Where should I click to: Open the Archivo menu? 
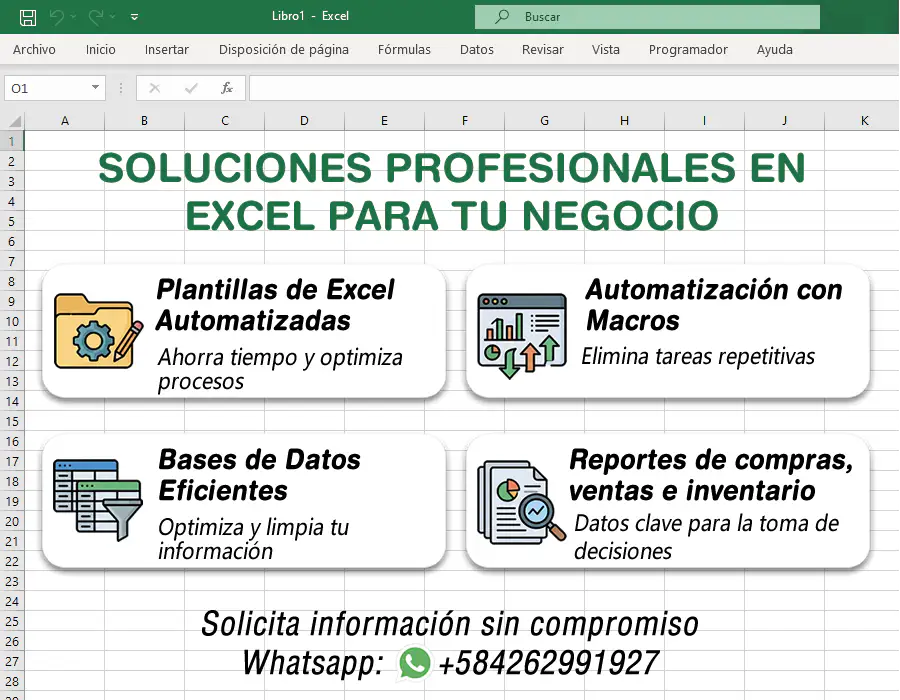click(34, 49)
